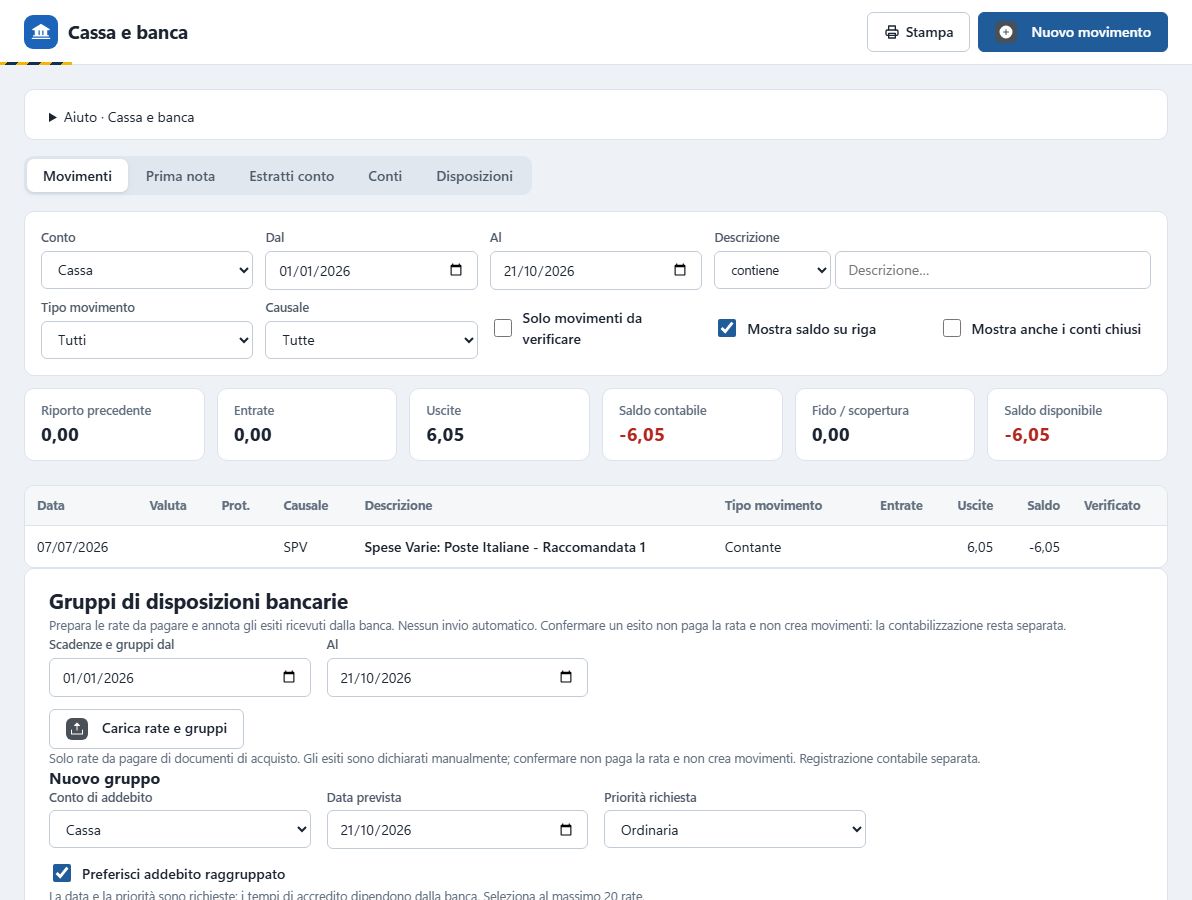Click upload icon on Carica rate e gruppi
Viewport: 1192px width, 900px height.
point(77,728)
